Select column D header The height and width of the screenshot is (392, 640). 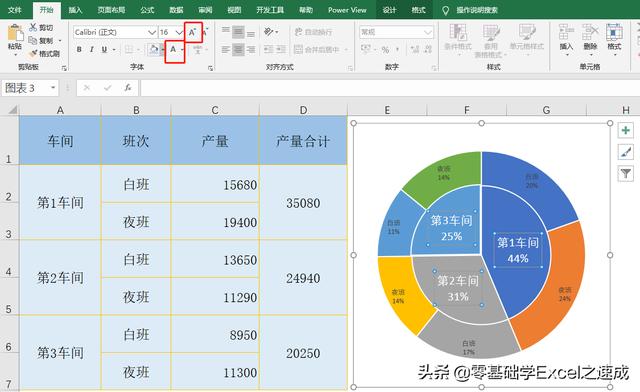click(x=303, y=110)
